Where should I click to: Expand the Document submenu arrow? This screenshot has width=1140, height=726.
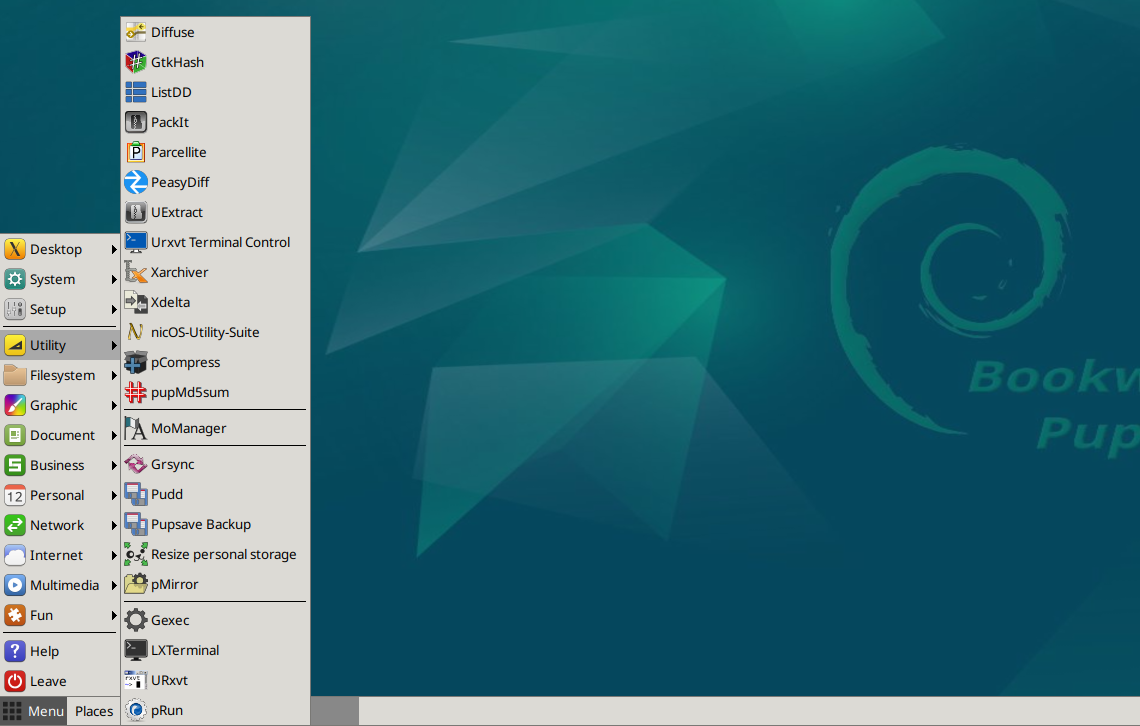[x=113, y=435]
